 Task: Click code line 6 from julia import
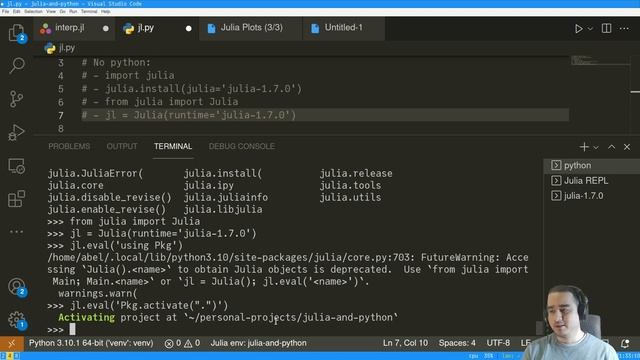click(160, 102)
